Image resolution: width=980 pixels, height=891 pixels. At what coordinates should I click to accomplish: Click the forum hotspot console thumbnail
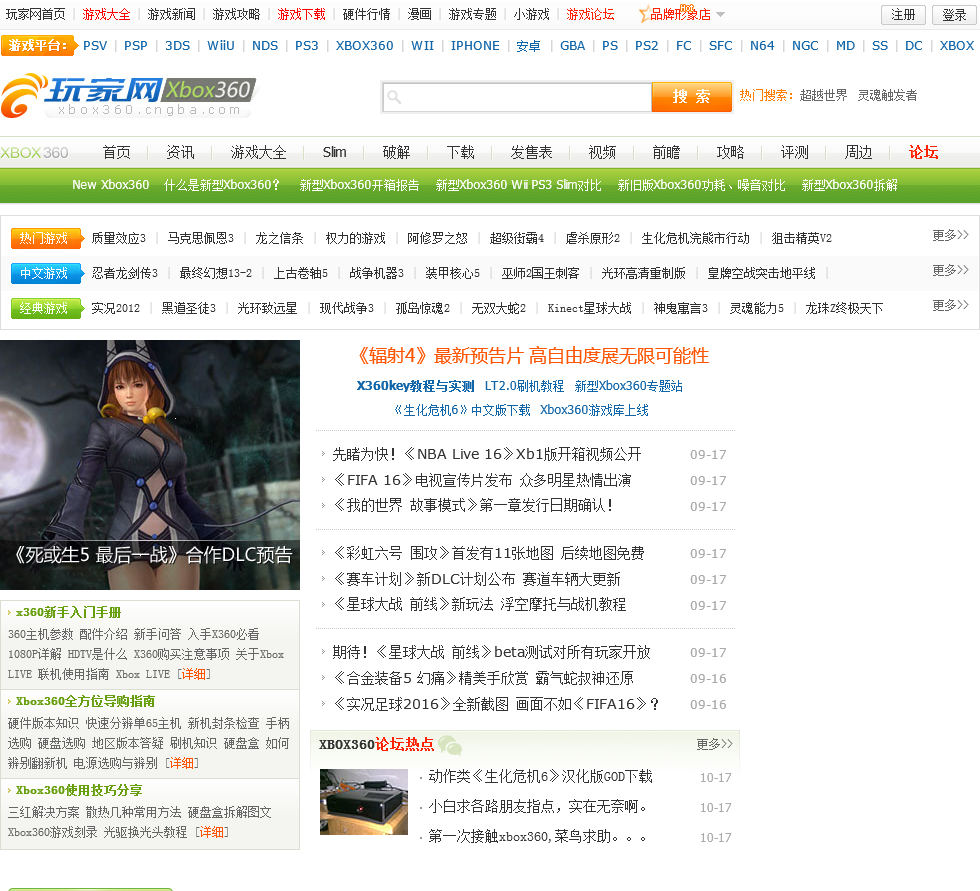[364, 802]
